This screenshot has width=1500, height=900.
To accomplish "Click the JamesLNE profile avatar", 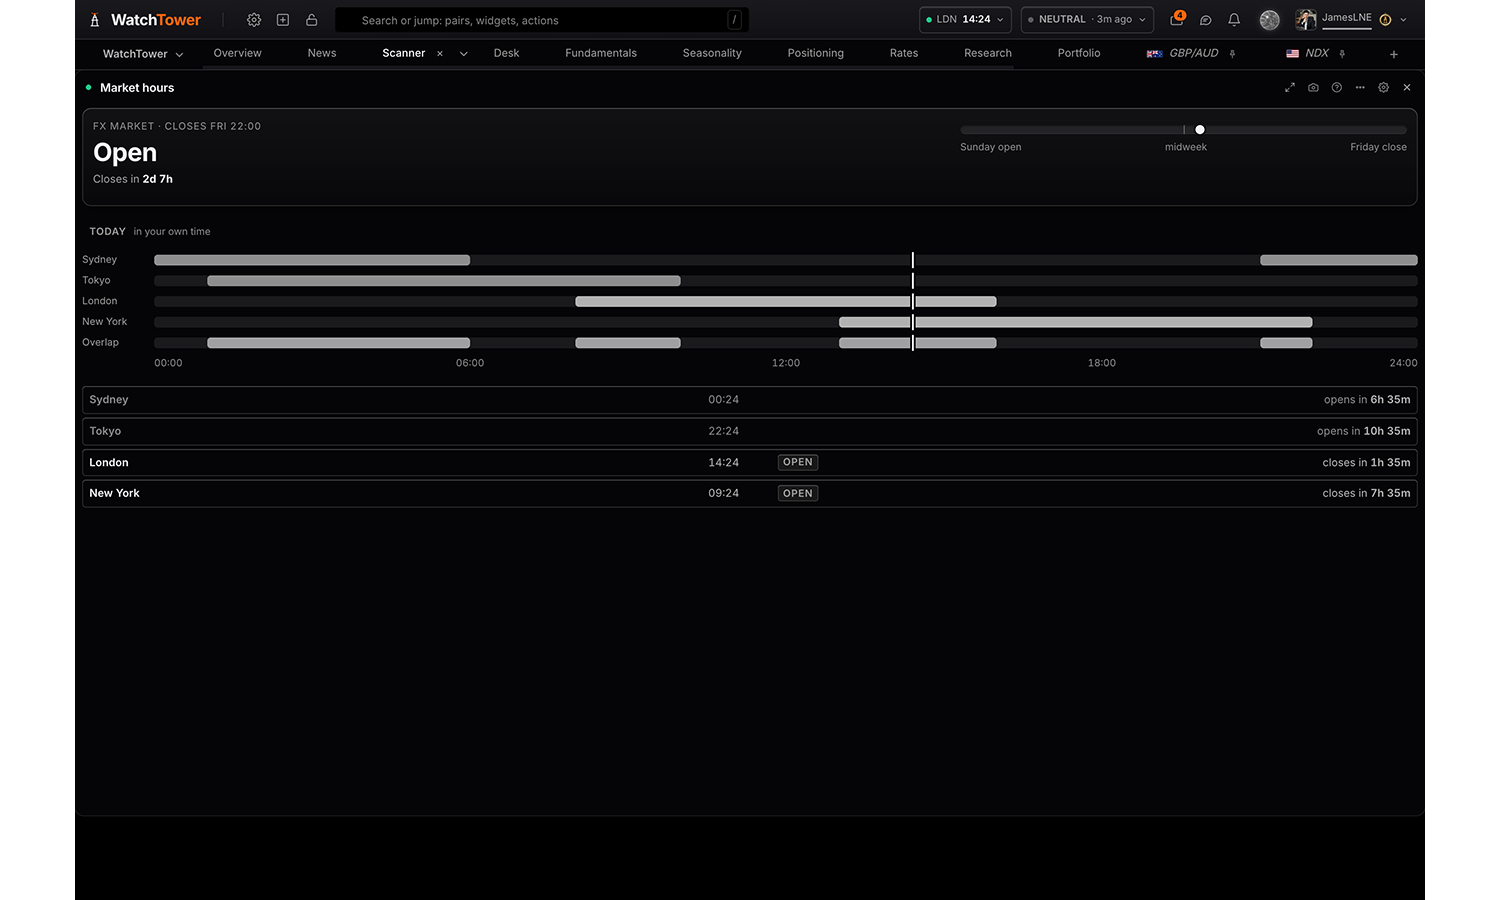I will point(1306,20).
